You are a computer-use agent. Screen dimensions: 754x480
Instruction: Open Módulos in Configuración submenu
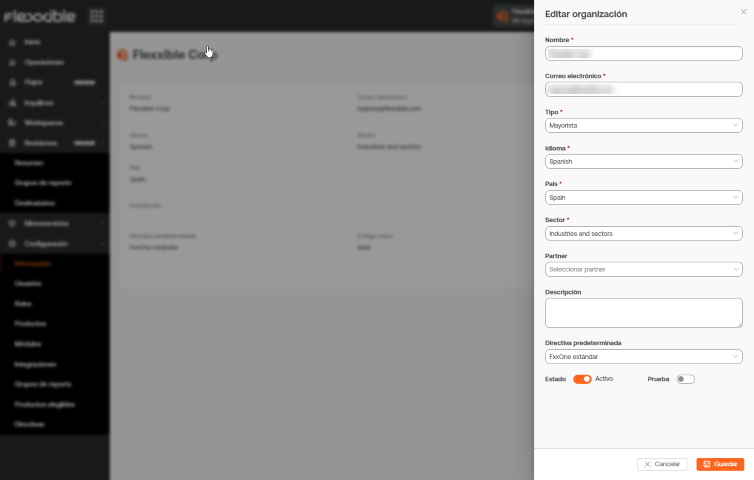(28, 344)
